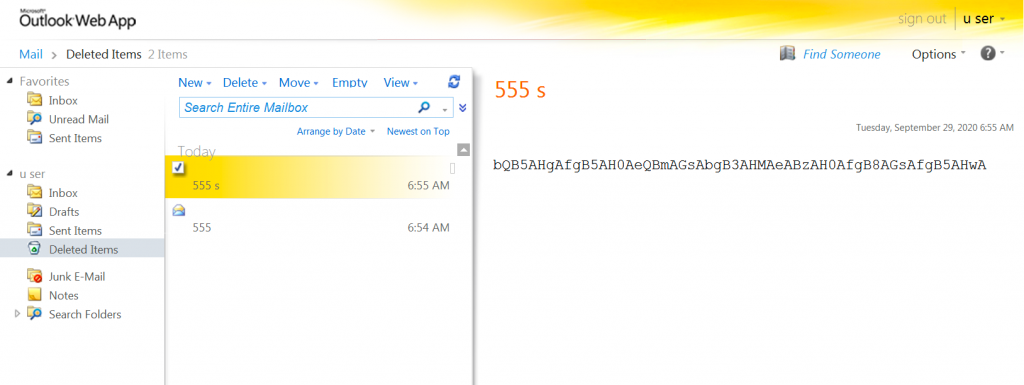Screen dimensions: 1024x385
Task: Open the Help question mark icon
Action: 987,54
